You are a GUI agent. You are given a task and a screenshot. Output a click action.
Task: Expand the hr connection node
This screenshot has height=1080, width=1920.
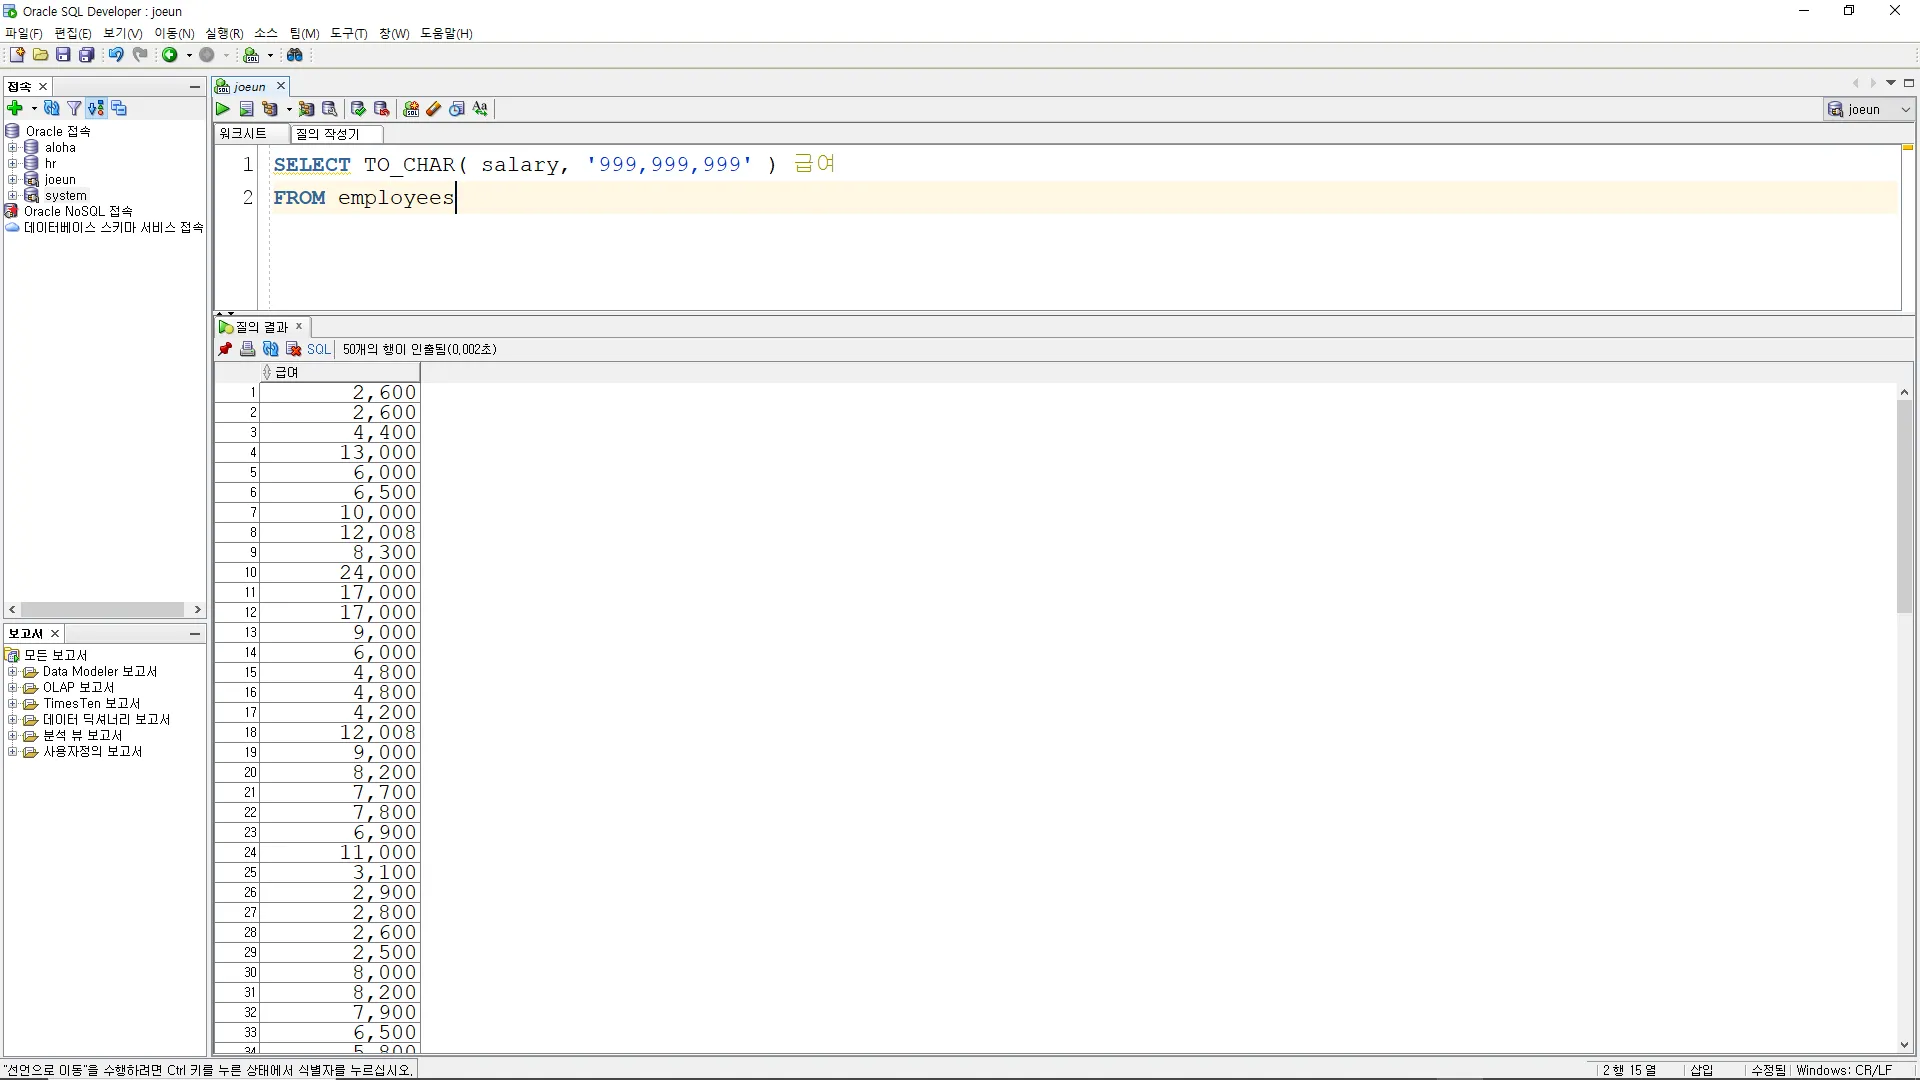[x=12, y=164]
